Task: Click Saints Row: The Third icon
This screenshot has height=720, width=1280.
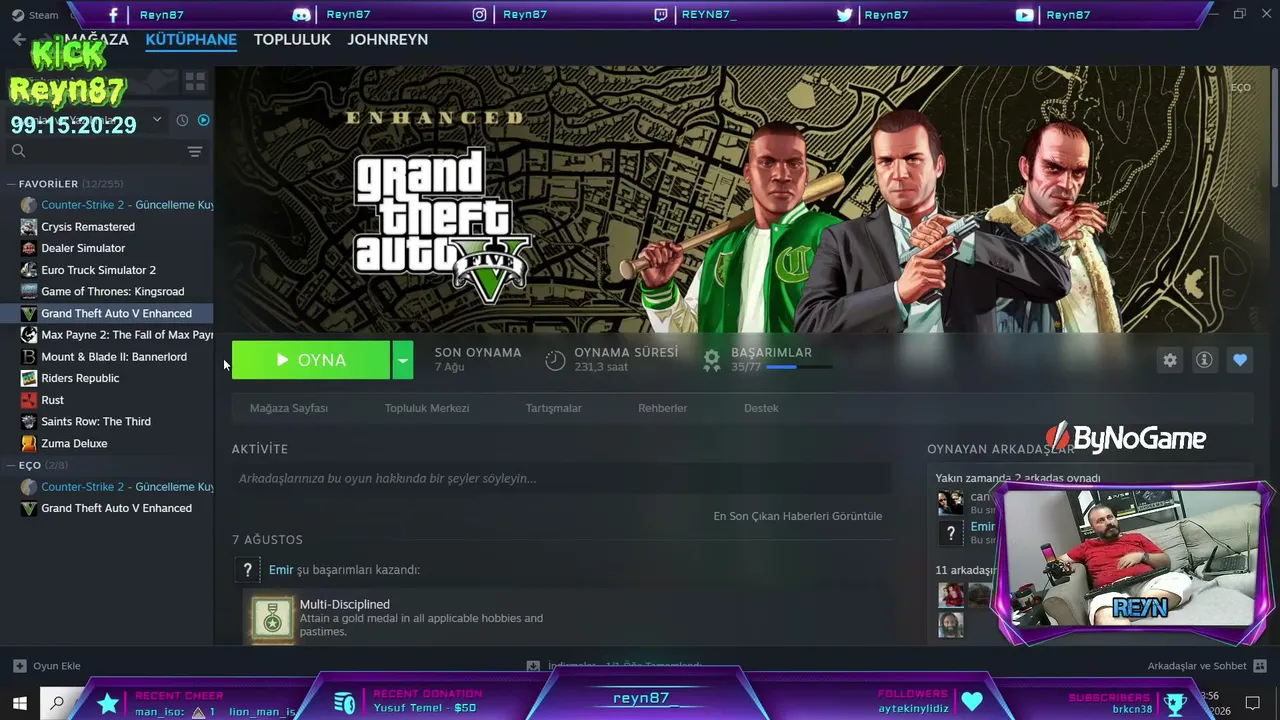Action: (29, 422)
